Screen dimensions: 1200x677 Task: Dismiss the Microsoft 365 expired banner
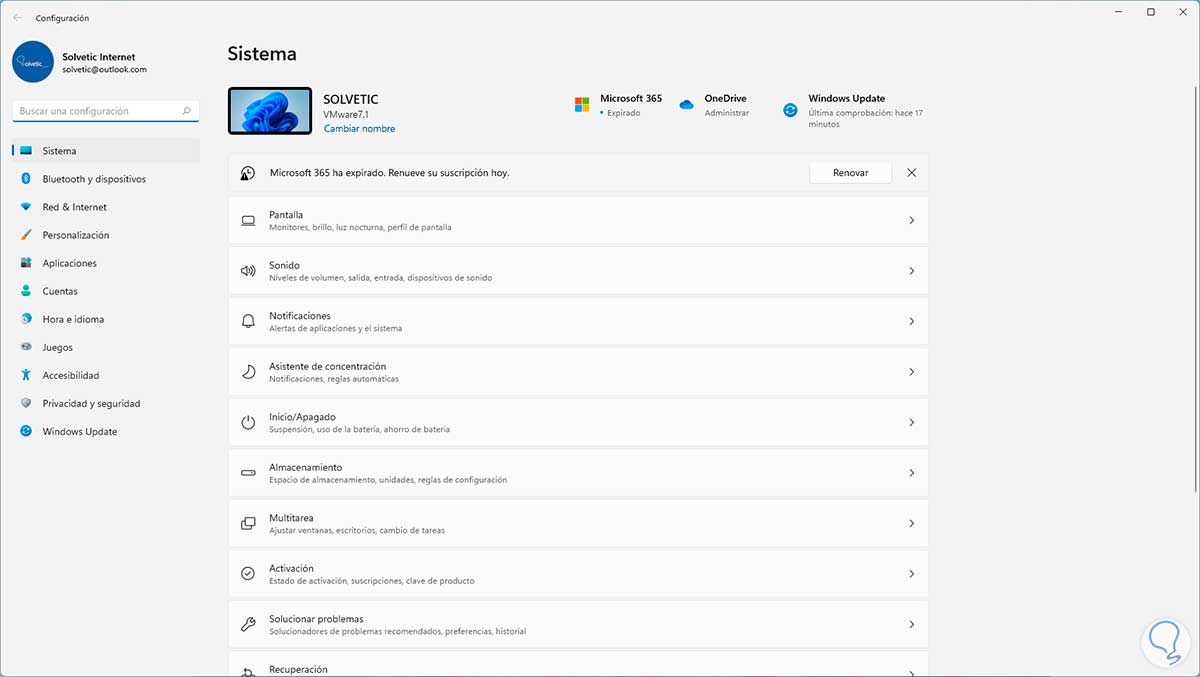tap(911, 173)
